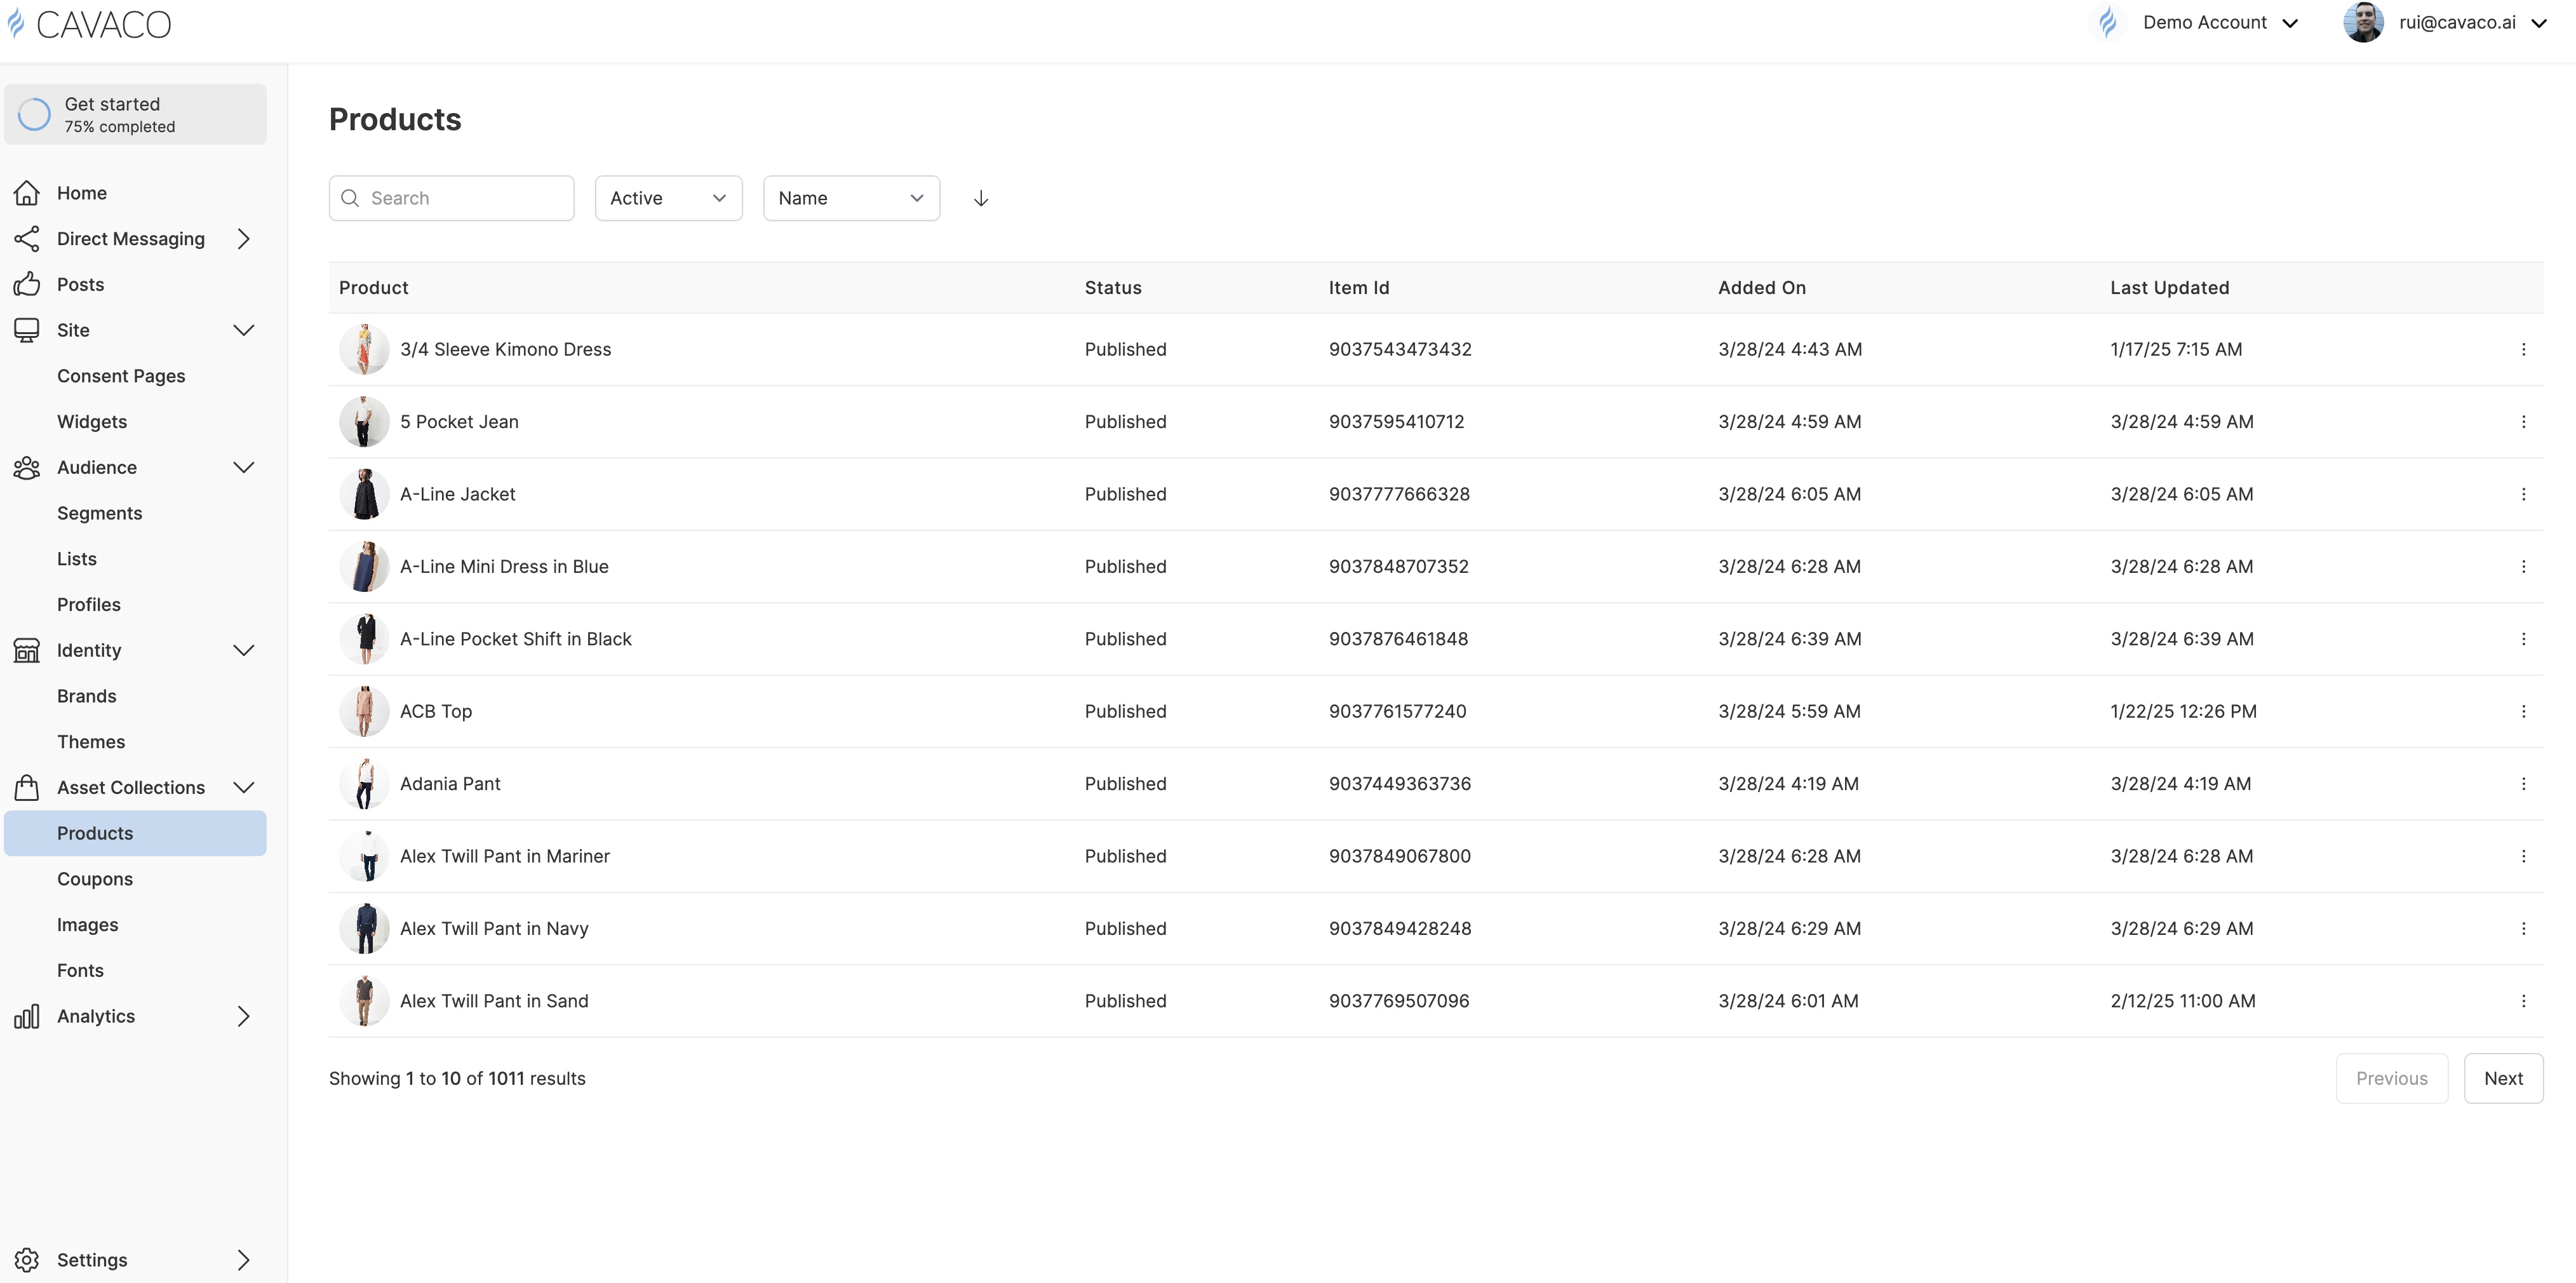The image size is (2576, 1283).
Task: Go to Segments page
Action: [x=100, y=513]
